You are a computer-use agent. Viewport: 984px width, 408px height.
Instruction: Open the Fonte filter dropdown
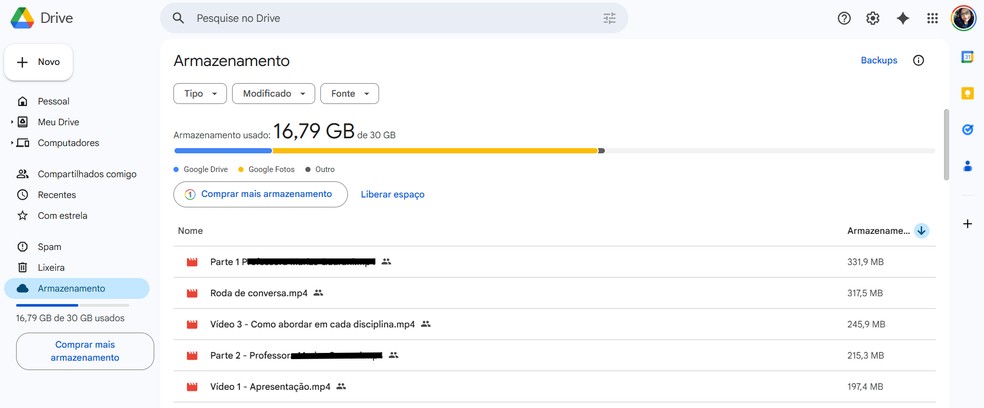349,94
